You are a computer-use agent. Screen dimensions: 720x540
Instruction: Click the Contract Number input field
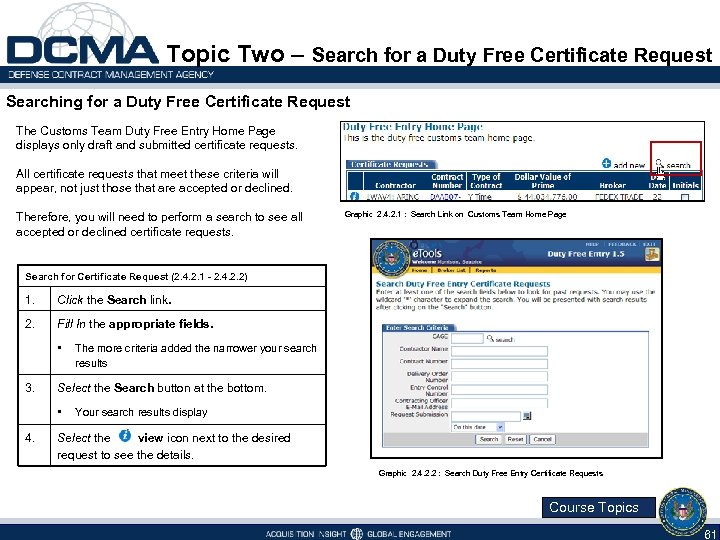click(x=499, y=364)
